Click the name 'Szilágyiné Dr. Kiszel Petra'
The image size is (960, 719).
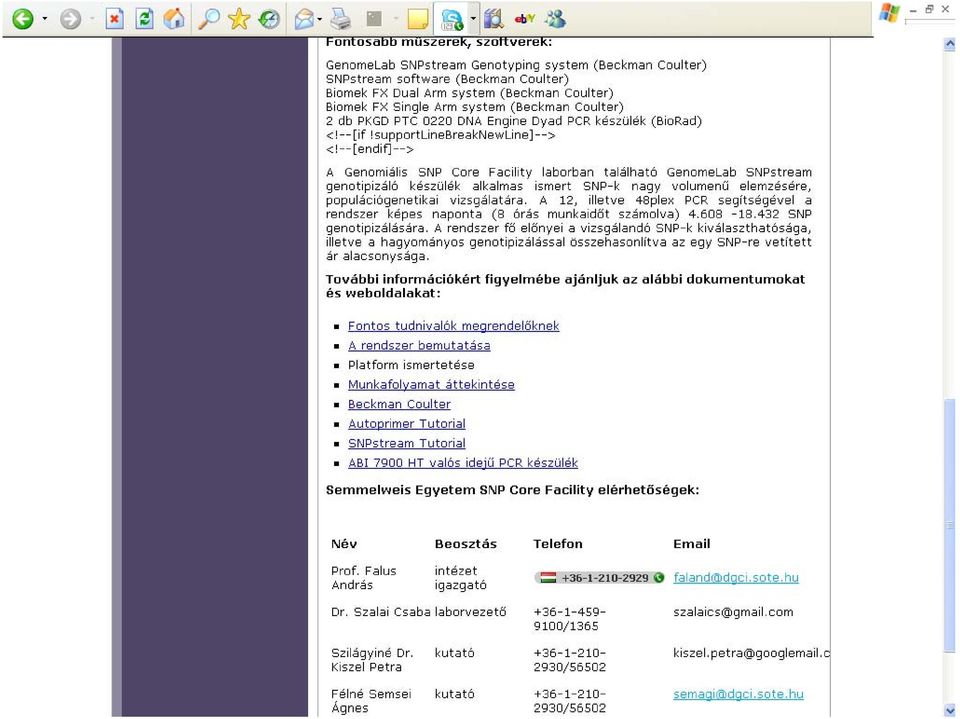(x=372, y=660)
